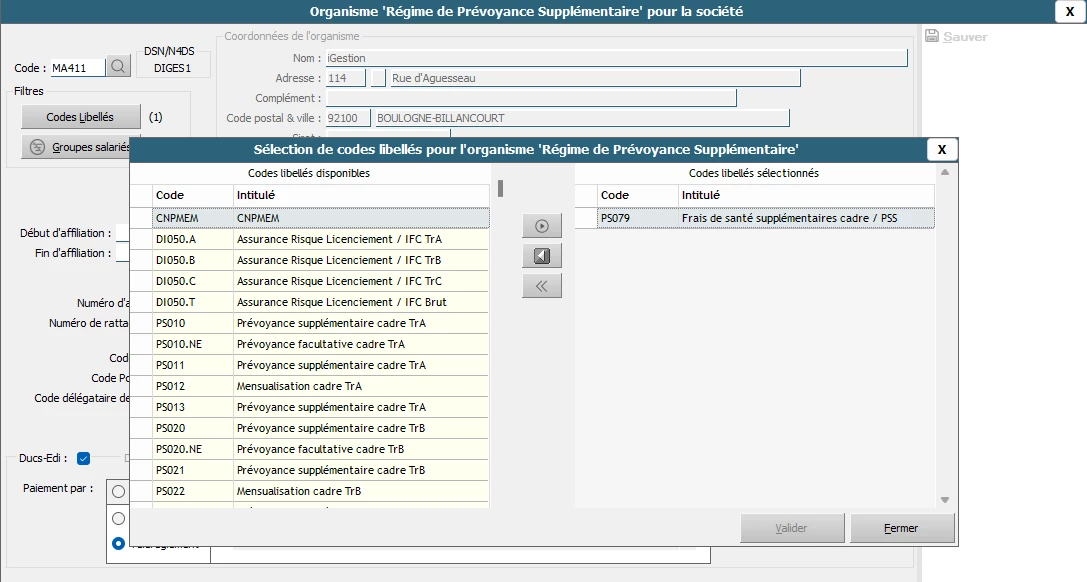Select the third checked Paiement par radio option
Viewport: 1087px width, 582px height.
click(x=119, y=543)
